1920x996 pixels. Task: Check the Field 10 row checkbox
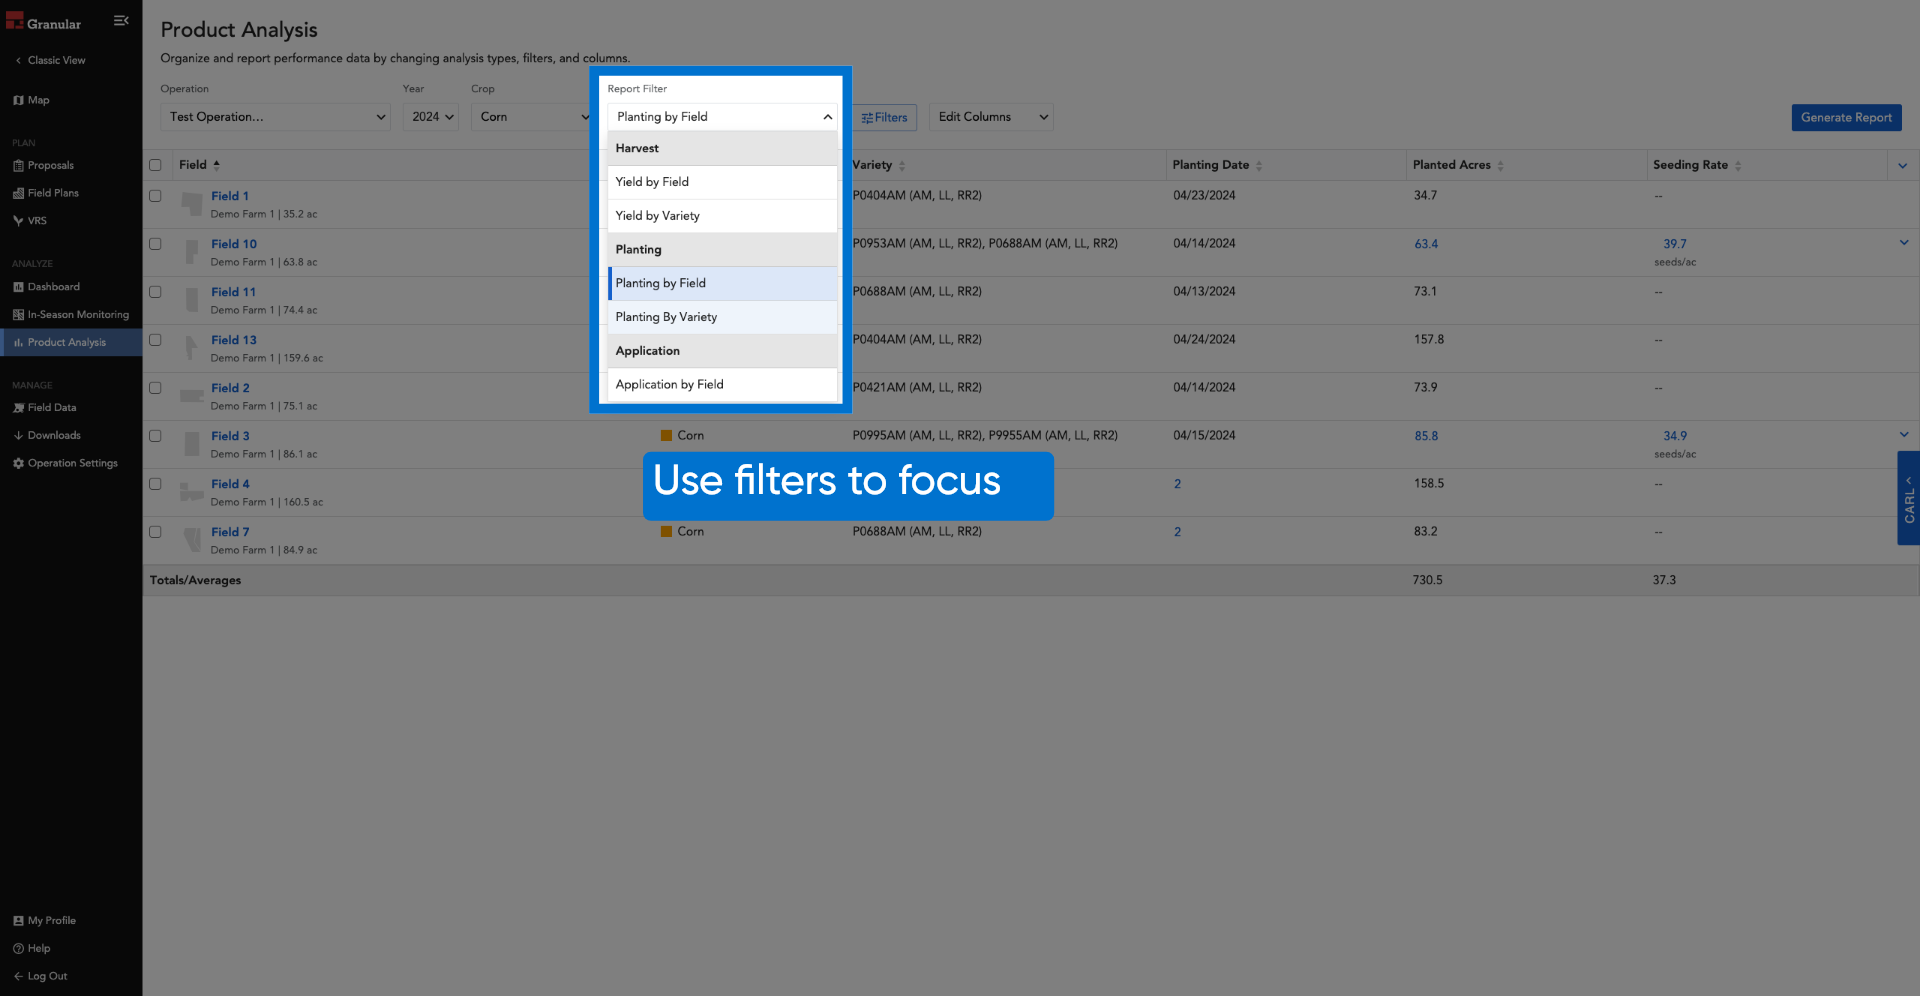pos(155,244)
